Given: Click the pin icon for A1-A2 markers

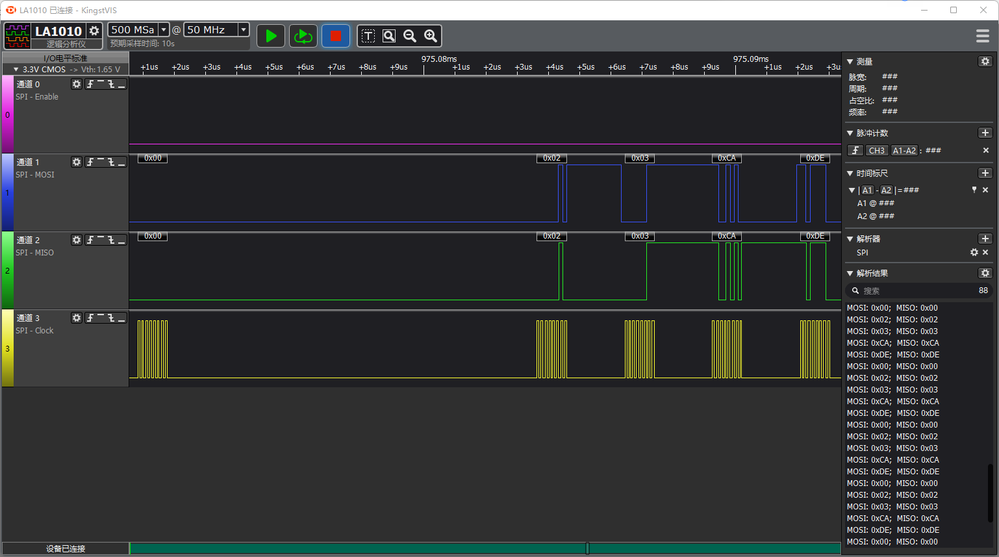Looking at the screenshot, I should (x=974, y=190).
